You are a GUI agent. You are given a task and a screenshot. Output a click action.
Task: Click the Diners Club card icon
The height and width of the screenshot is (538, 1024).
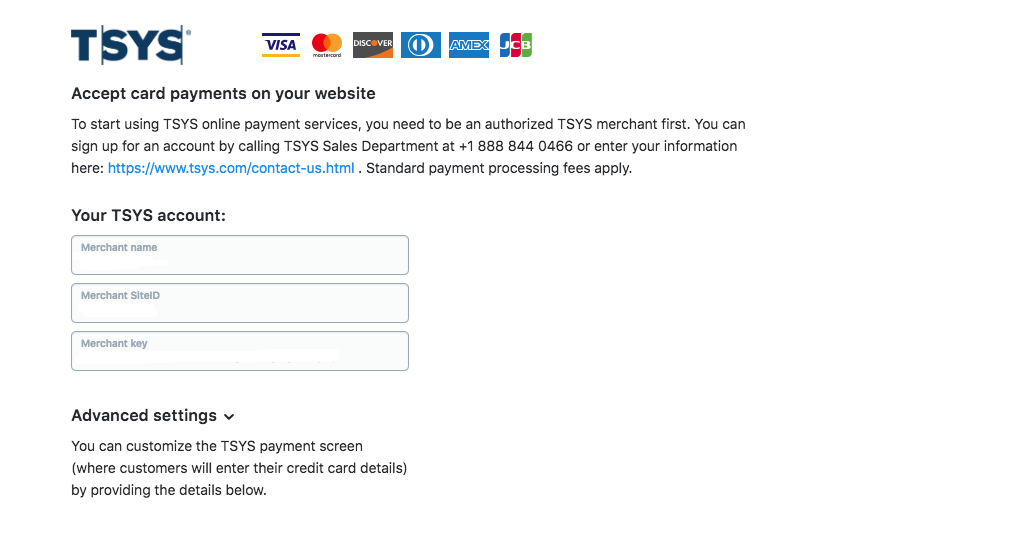421,45
